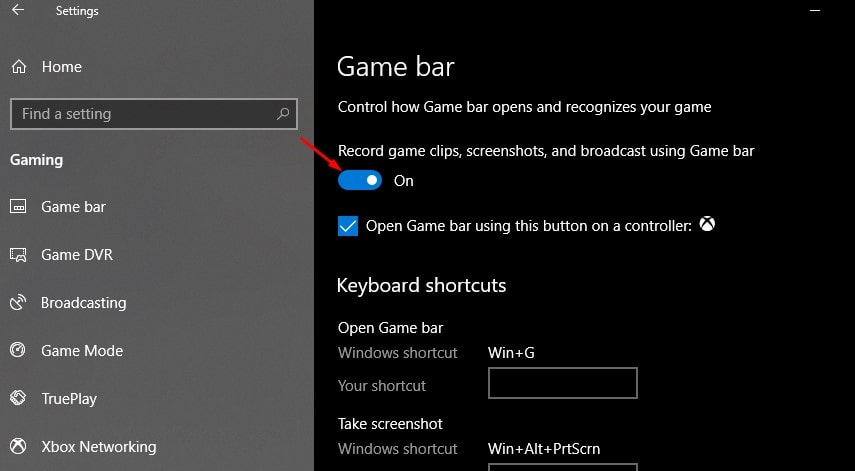Click the Gaming section heading

(x=37, y=160)
